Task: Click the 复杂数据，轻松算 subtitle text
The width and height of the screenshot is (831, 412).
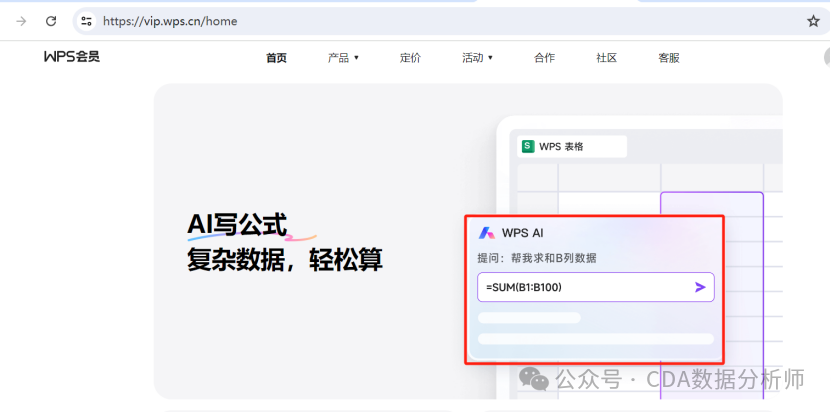Action: tap(285, 260)
